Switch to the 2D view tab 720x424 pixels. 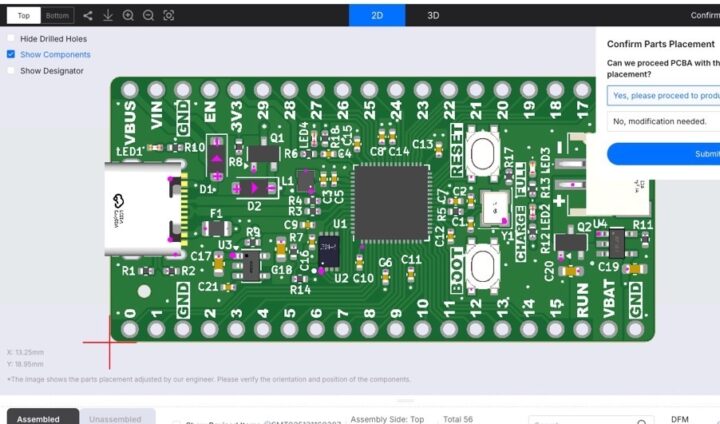click(377, 15)
